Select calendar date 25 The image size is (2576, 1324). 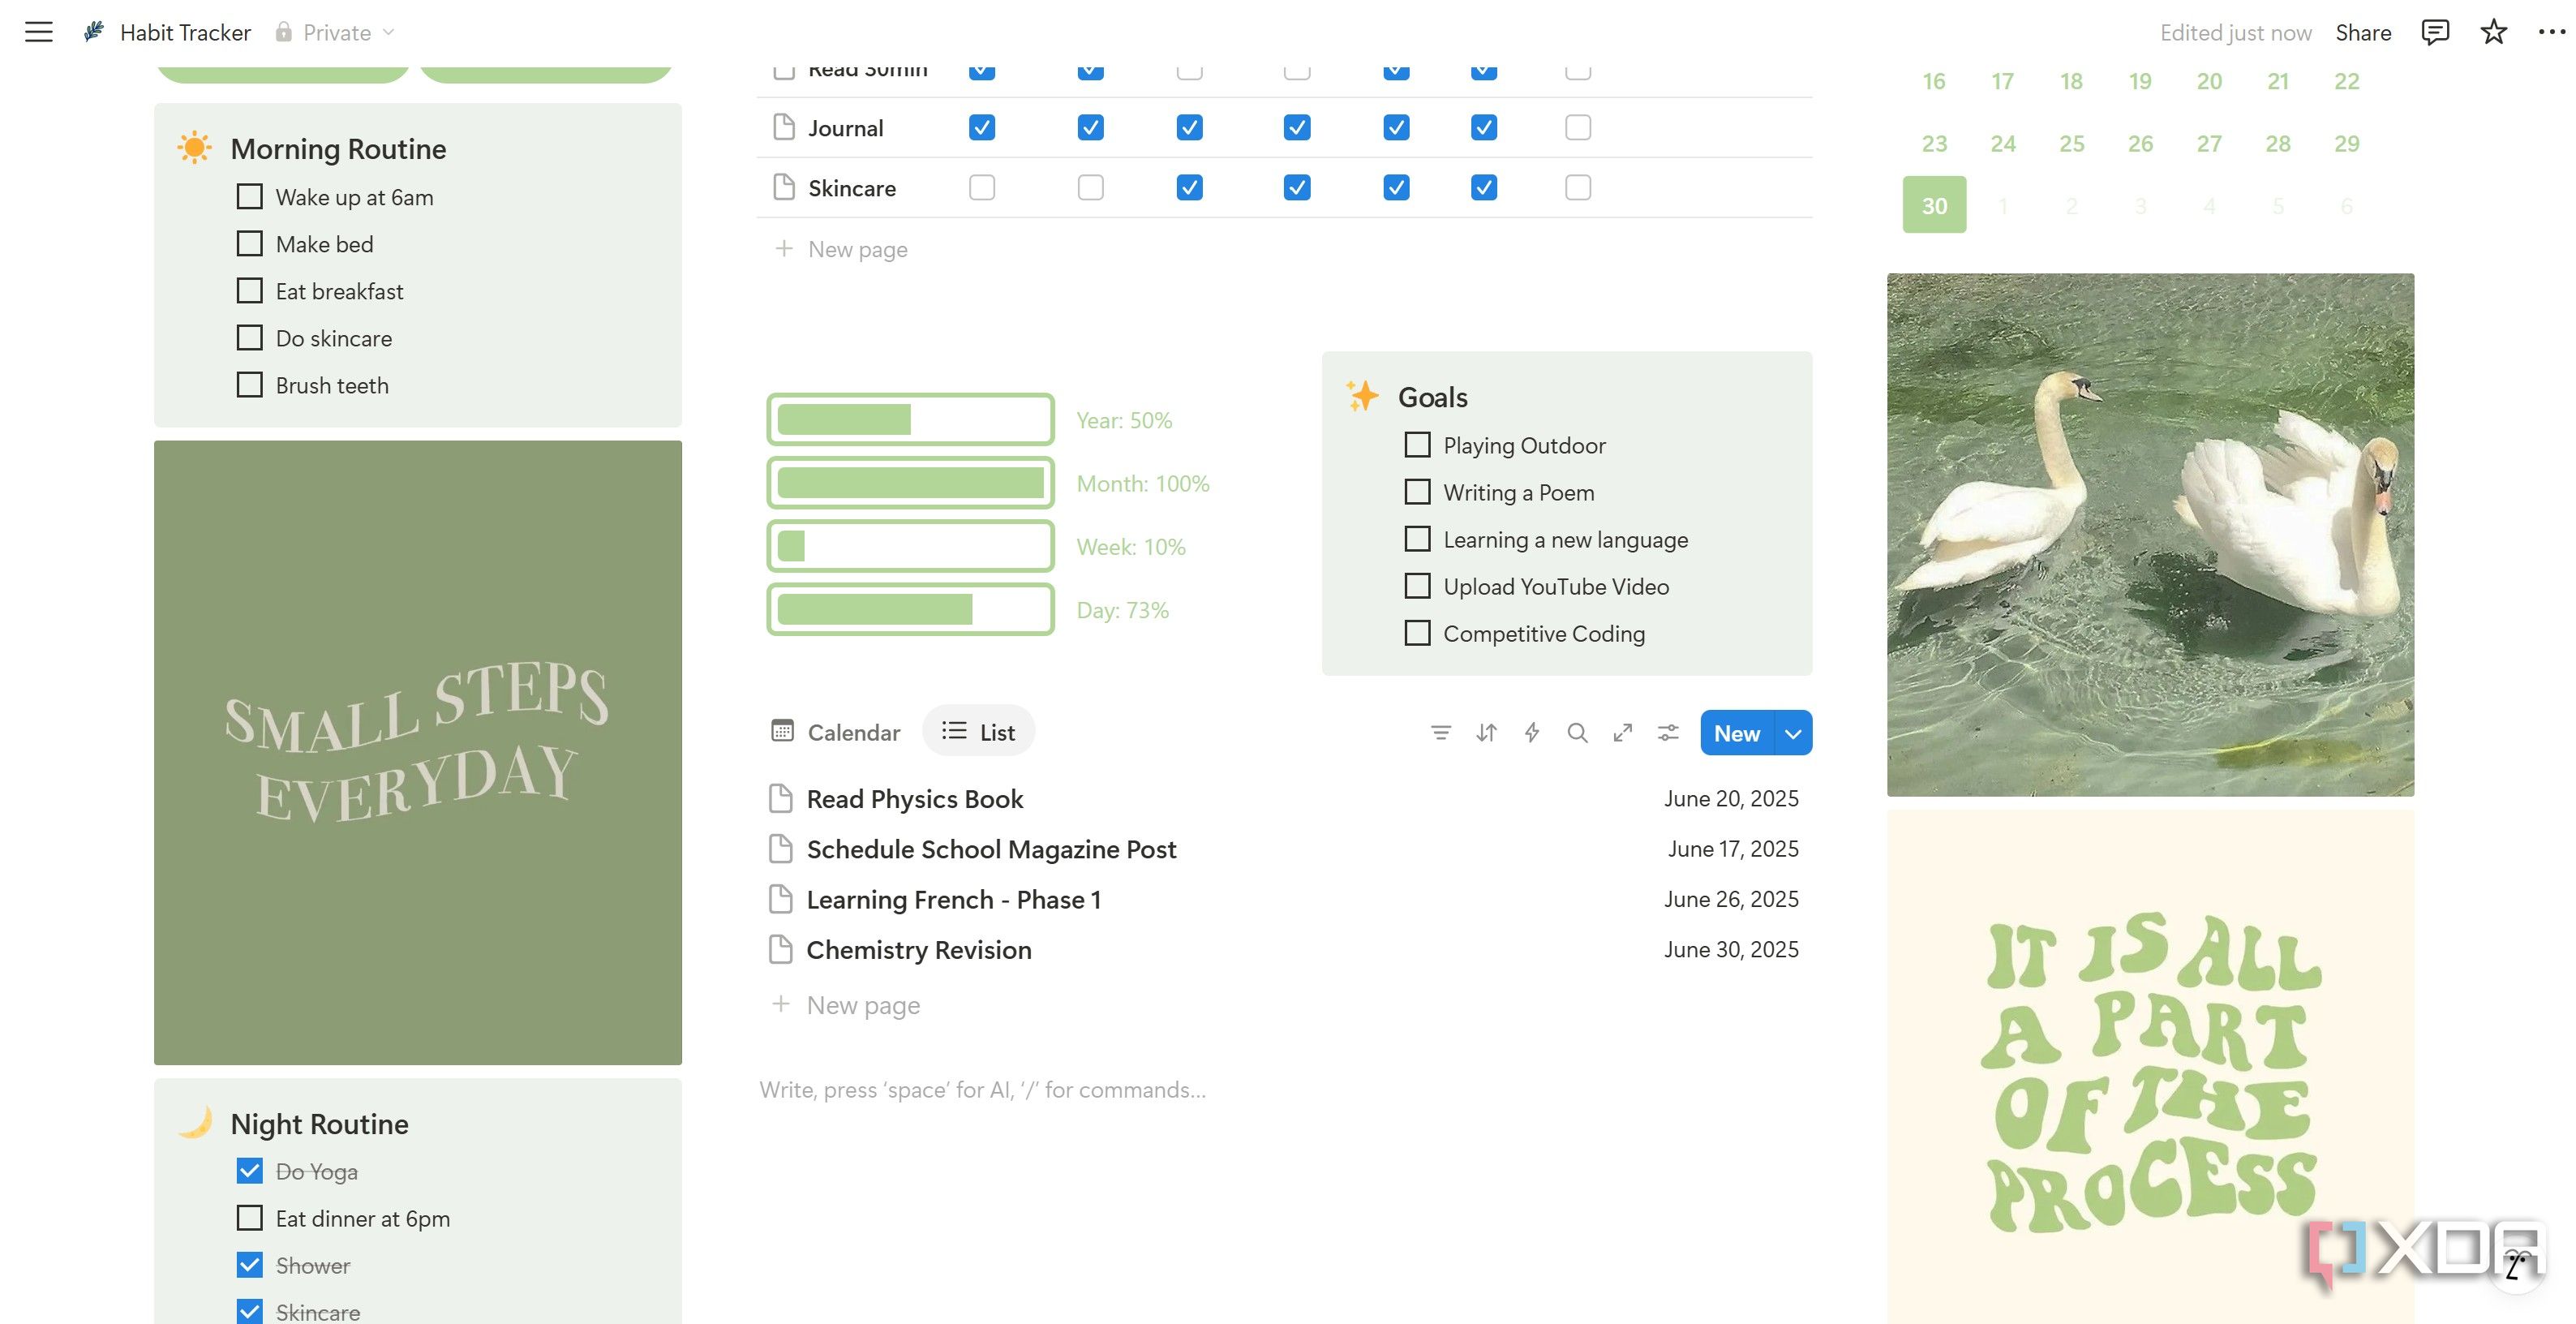pos(2071,143)
